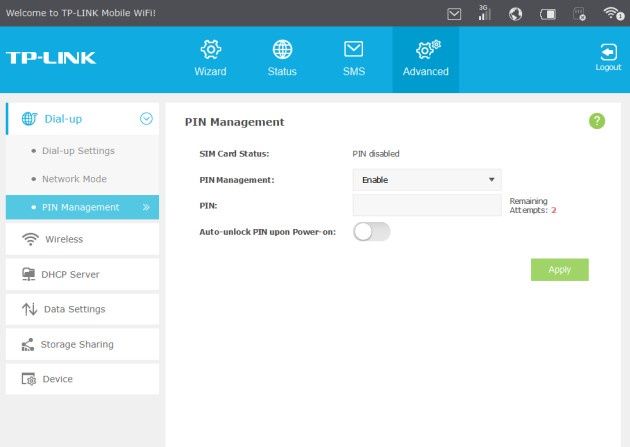This screenshot has height=447, width=630.
Task: Expand the Storage Sharing section
Action: [82, 344]
